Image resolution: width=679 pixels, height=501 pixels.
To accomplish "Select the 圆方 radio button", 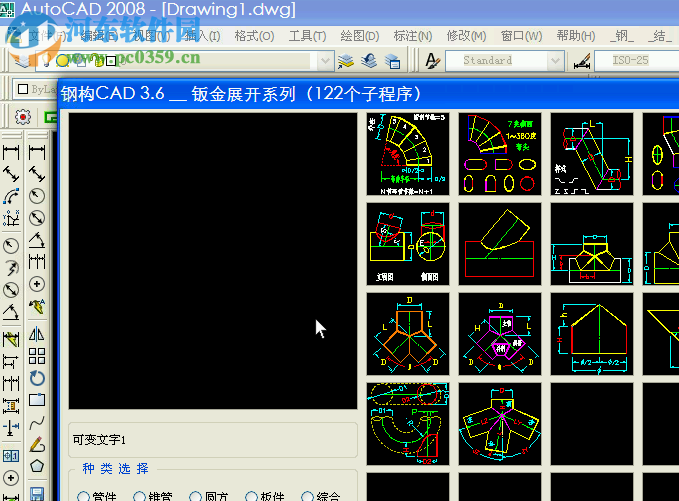I will click(x=196, y=496).
